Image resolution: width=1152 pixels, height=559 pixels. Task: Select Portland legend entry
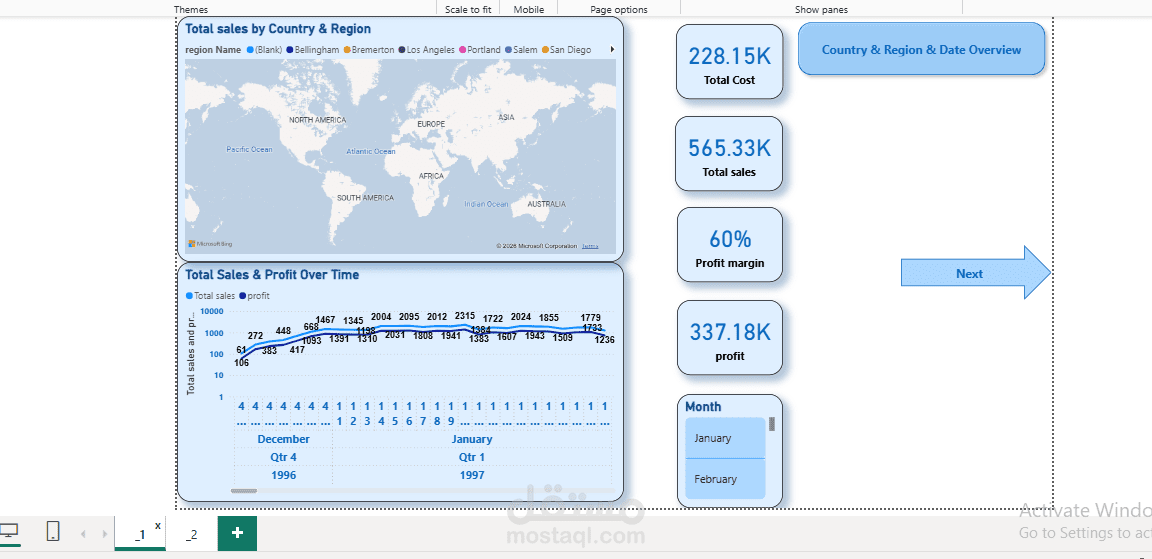[479, 50]
